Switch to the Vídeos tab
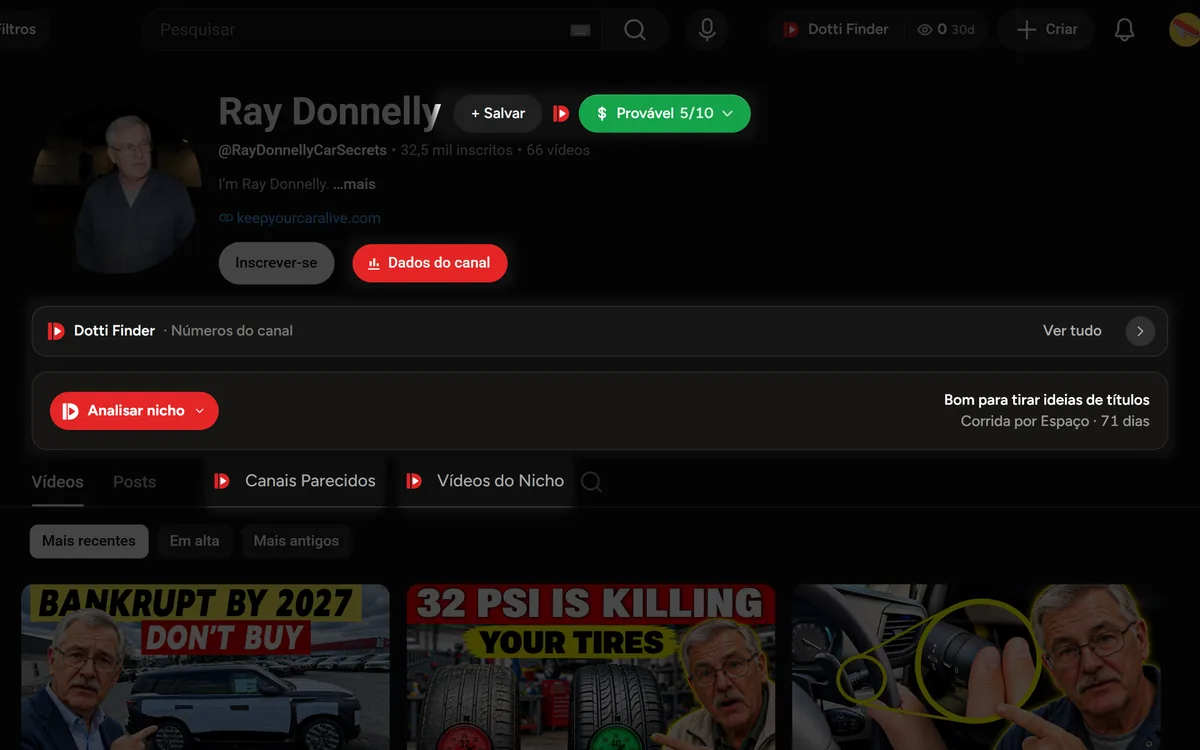 (x=57, y=482)
